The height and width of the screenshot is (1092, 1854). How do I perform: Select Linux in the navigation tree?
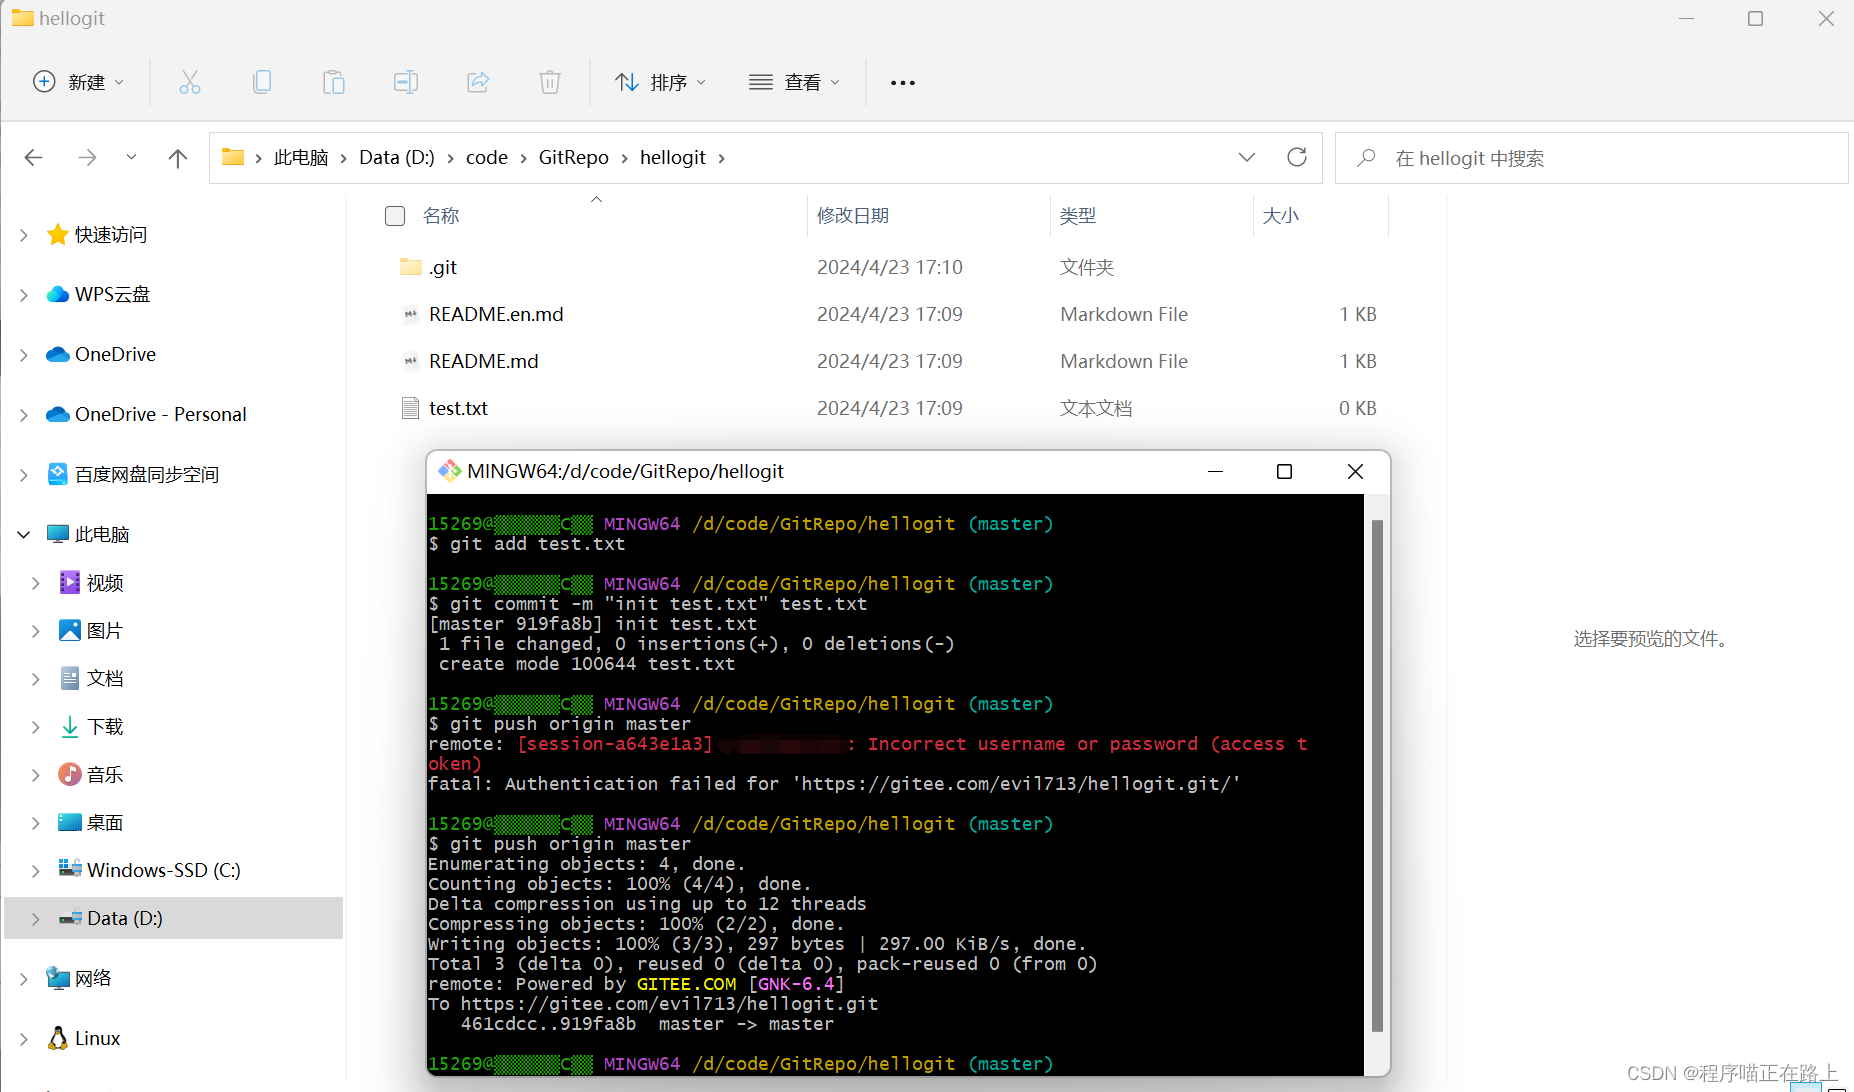[x=98, y=1038]
